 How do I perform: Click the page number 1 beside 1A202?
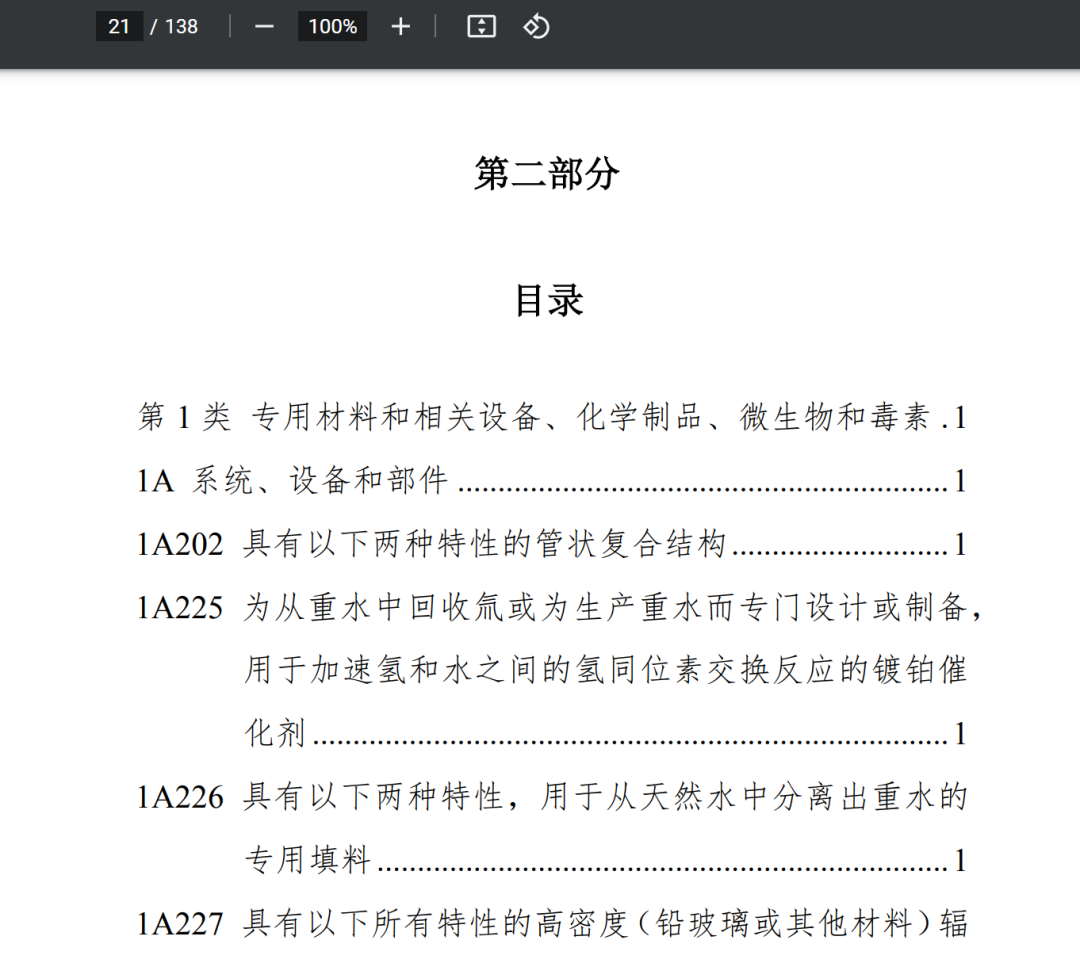[x=959, y=545]
